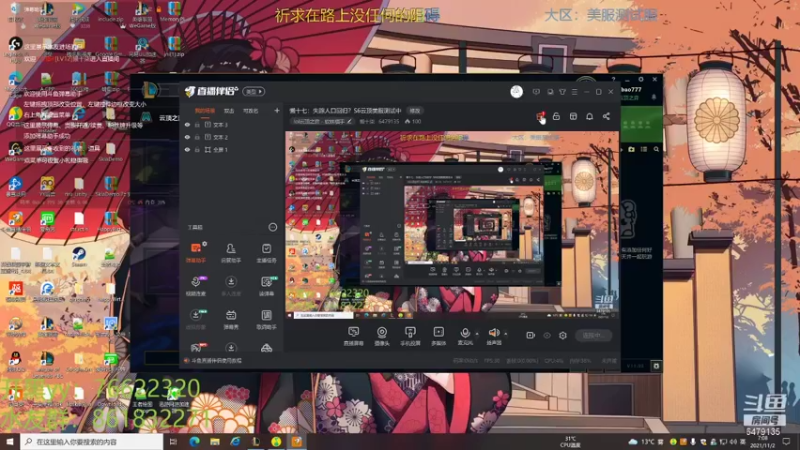Lock the 文本 3 layer
The height and width of the screenshot is (450, 800).
(x=197, y=124)
